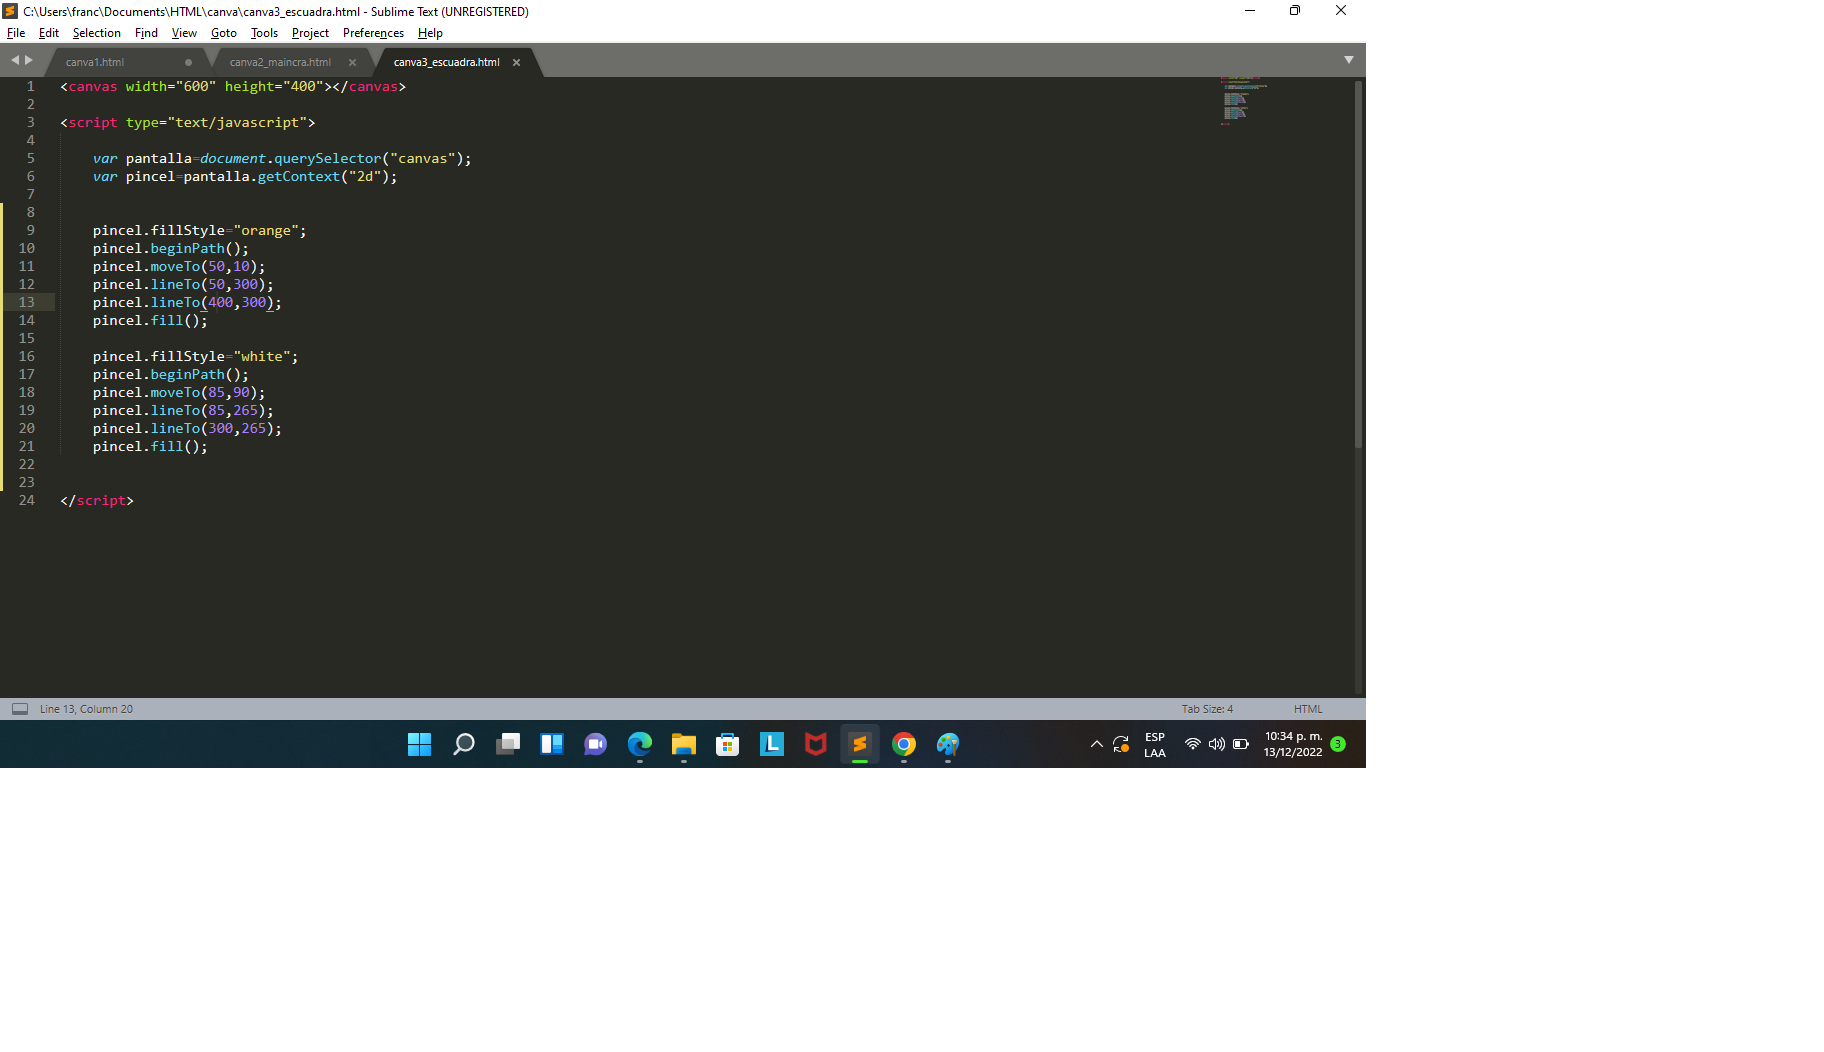Click the var pincel getContext line
This screenshot has height=1052, width=1824.
pos(245,176)
